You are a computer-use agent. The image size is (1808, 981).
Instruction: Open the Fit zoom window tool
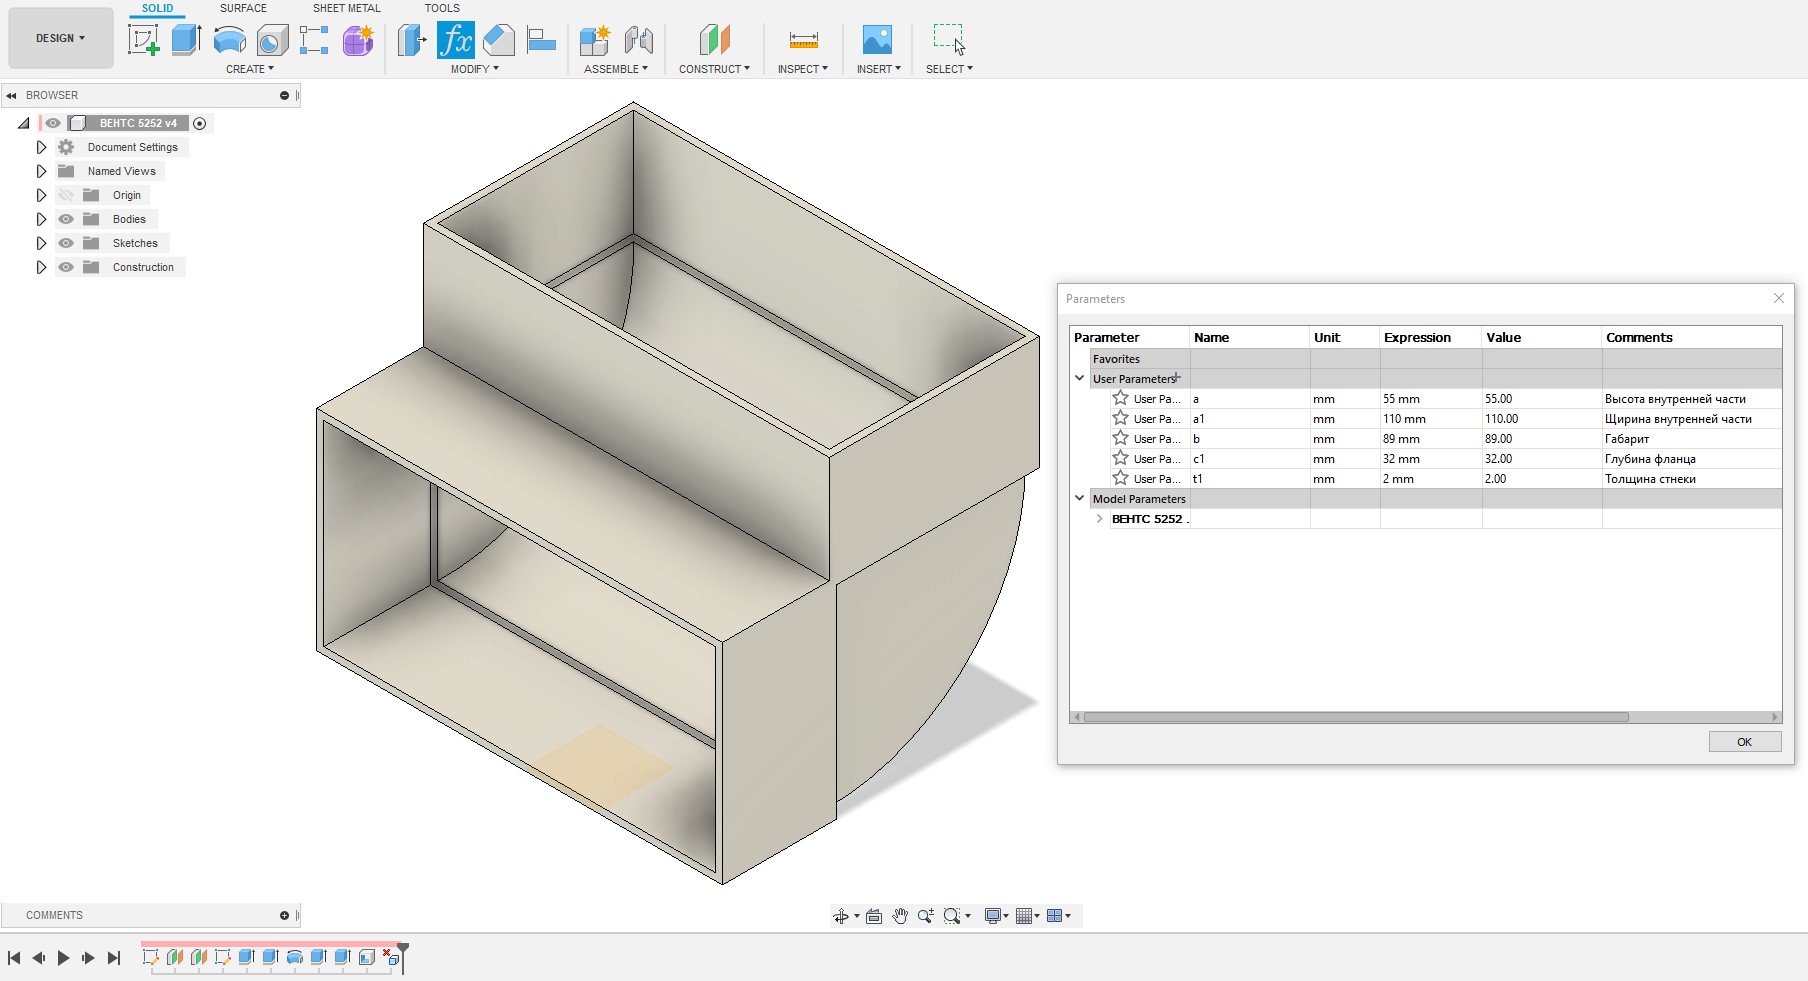coord(953,916)
